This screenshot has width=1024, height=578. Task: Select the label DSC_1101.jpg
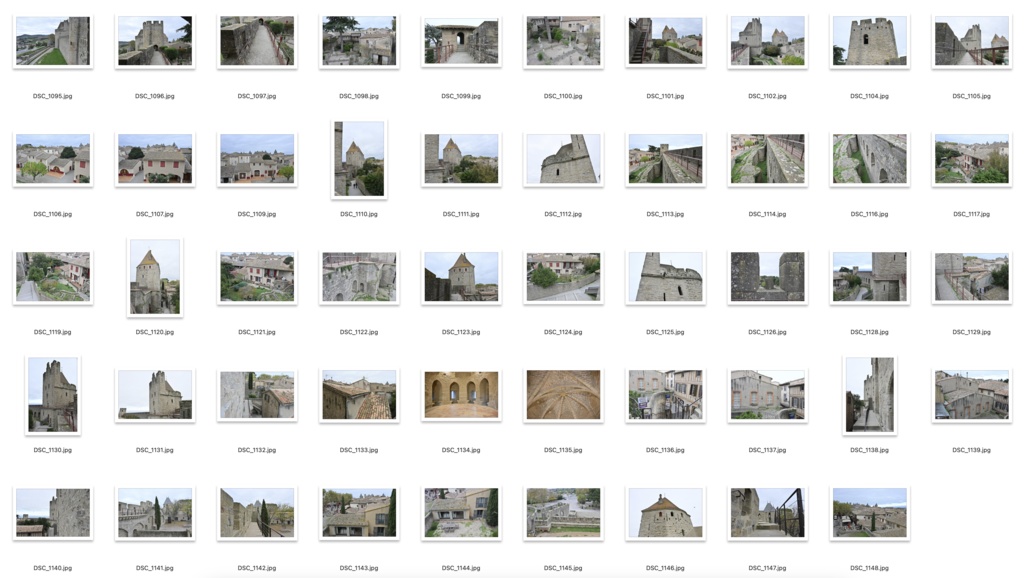point(665,96)
